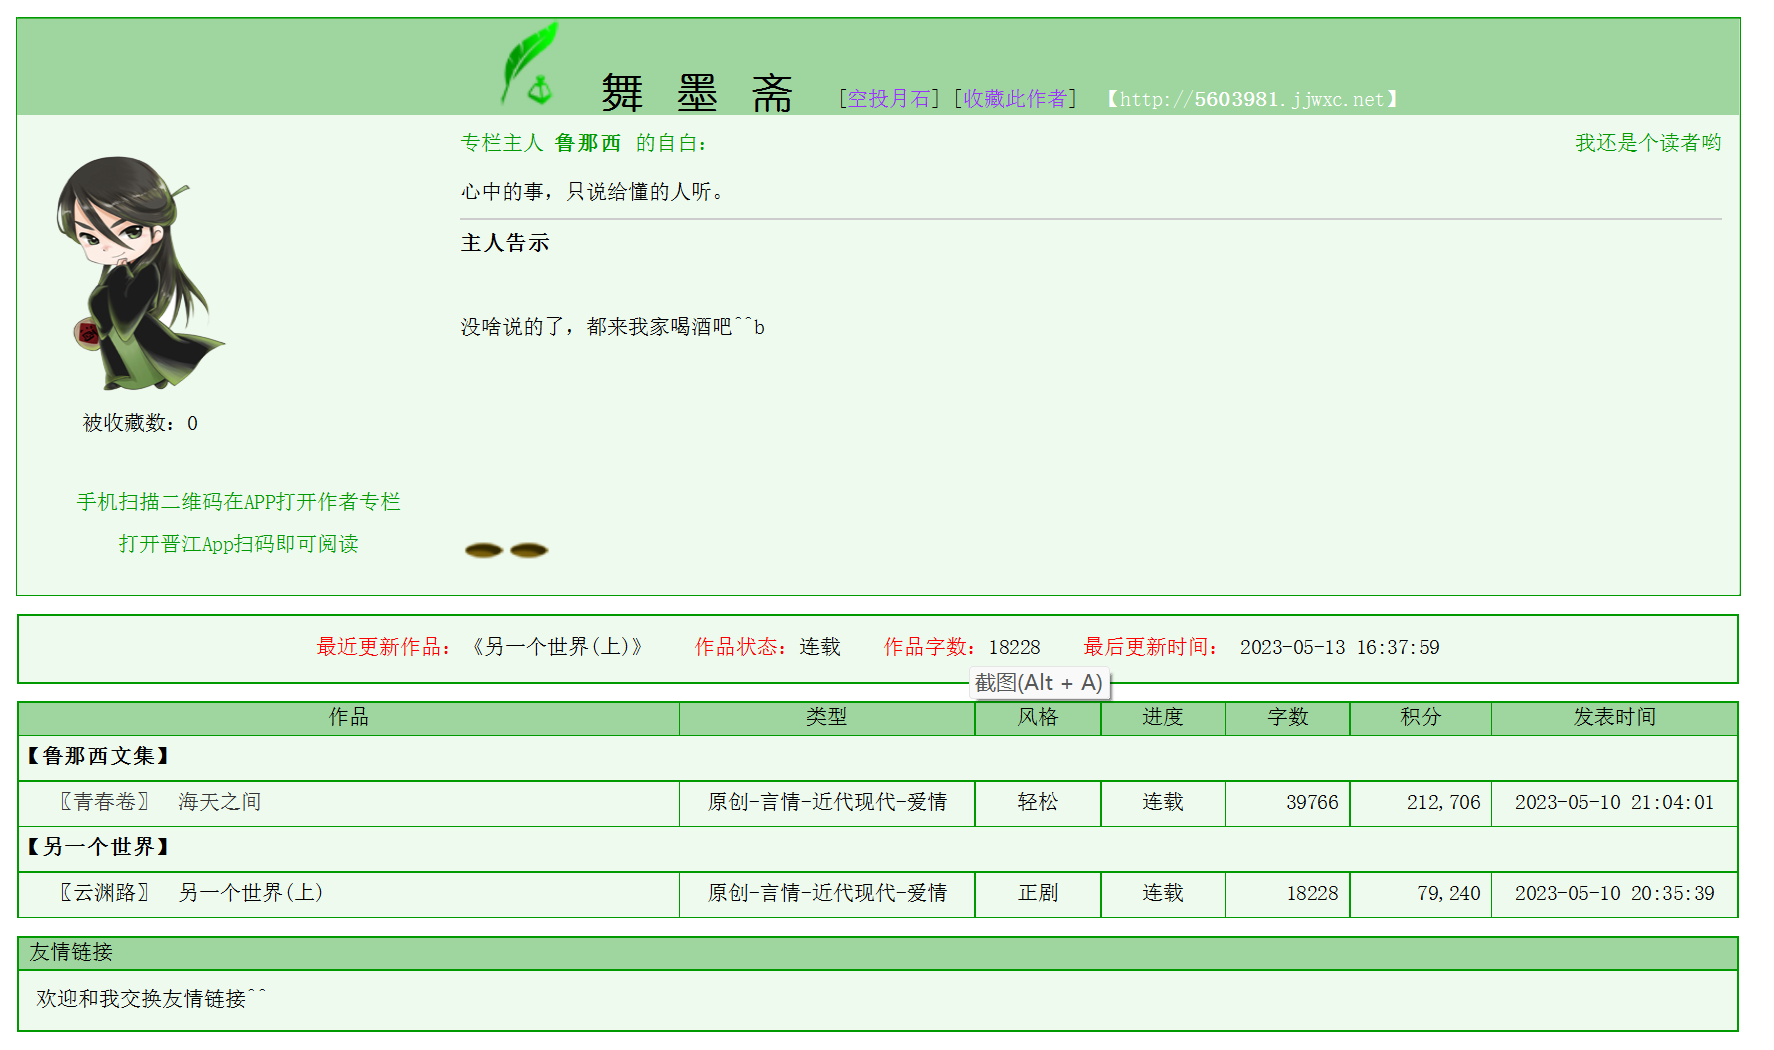Click the 舞墨斋 column title
Image resolution: width=1774 pixels, height=1050 pixels.
(x=697, y=93)
